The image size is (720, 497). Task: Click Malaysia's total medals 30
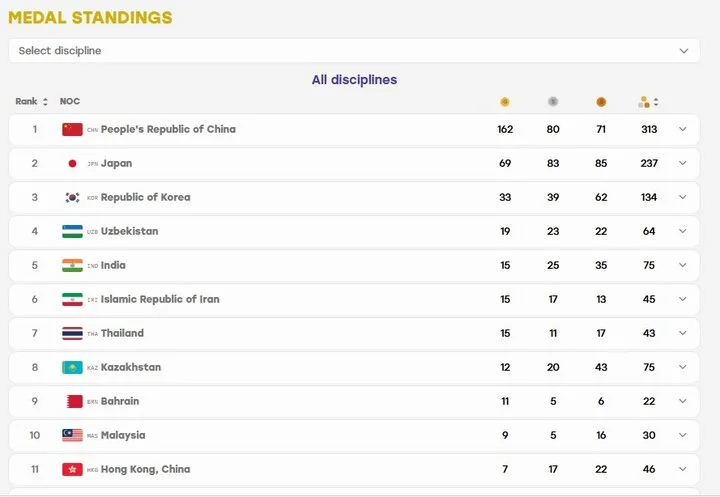pos(649,435)
